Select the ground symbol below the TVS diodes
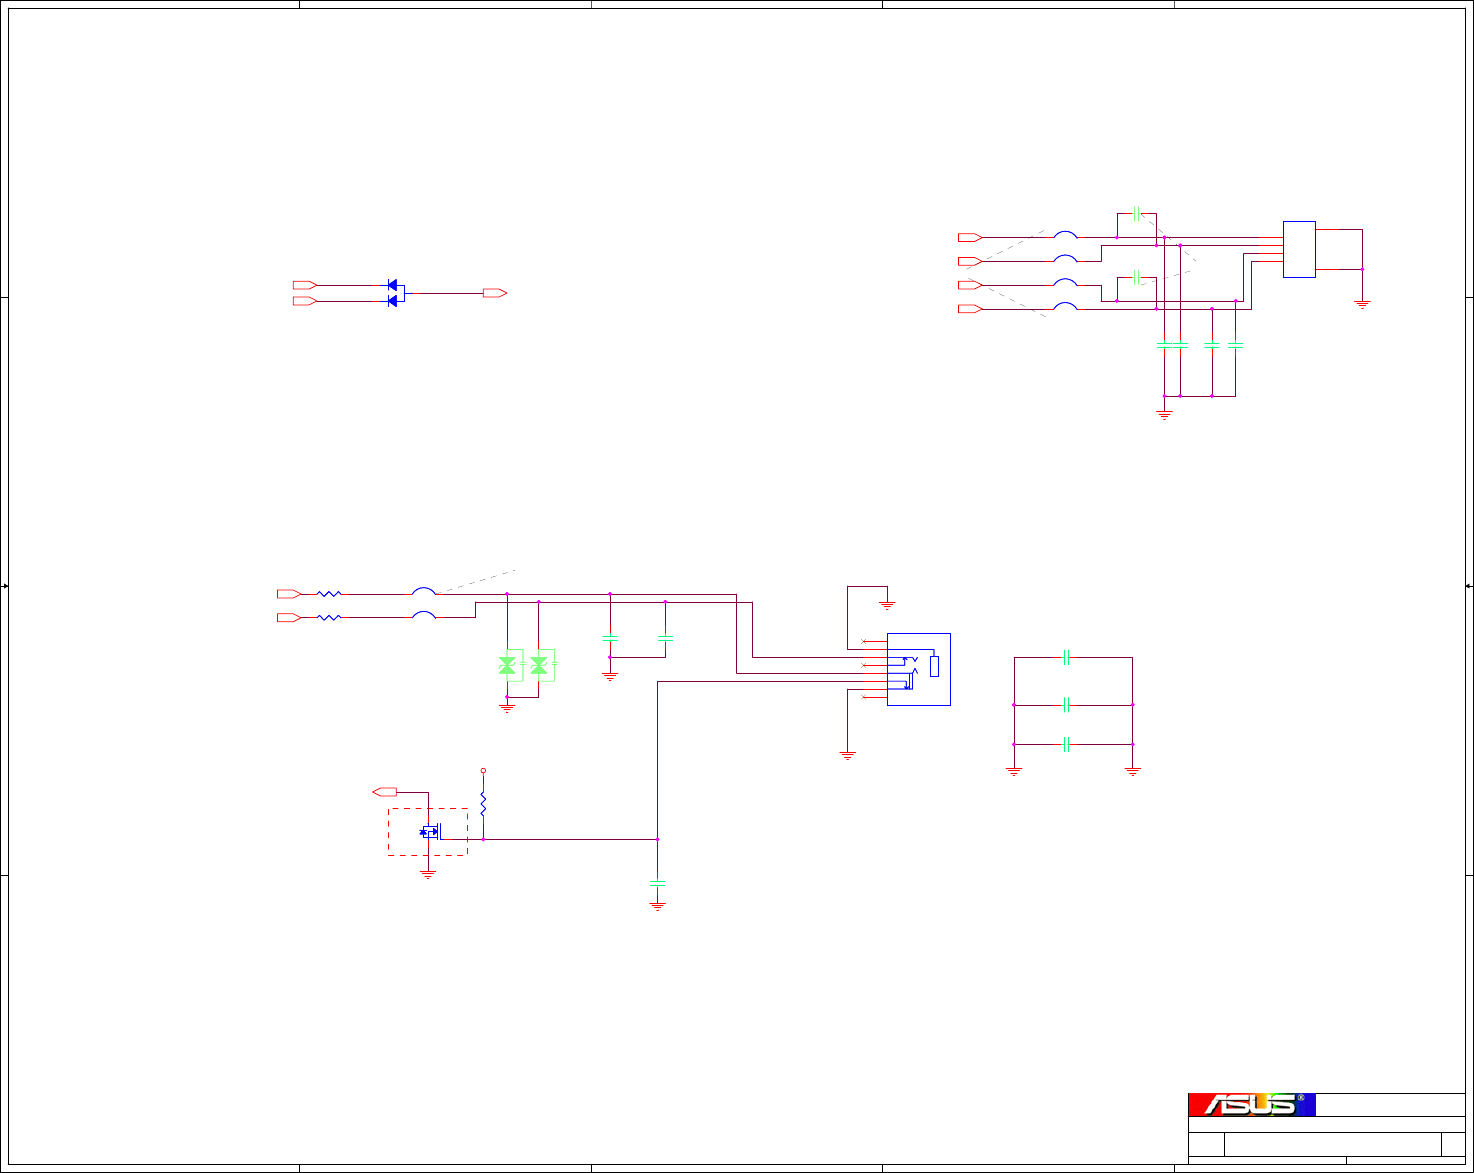1474x1173 pixels. 507,707
